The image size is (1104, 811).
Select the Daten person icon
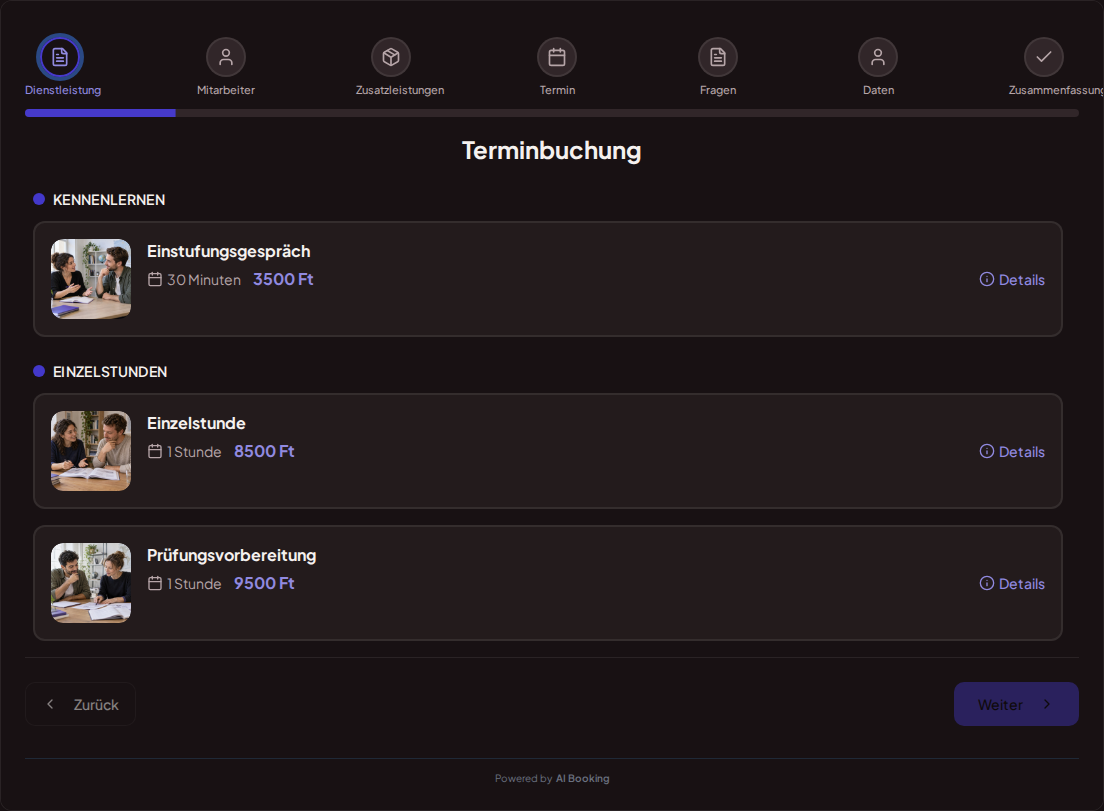coord(878,57)
